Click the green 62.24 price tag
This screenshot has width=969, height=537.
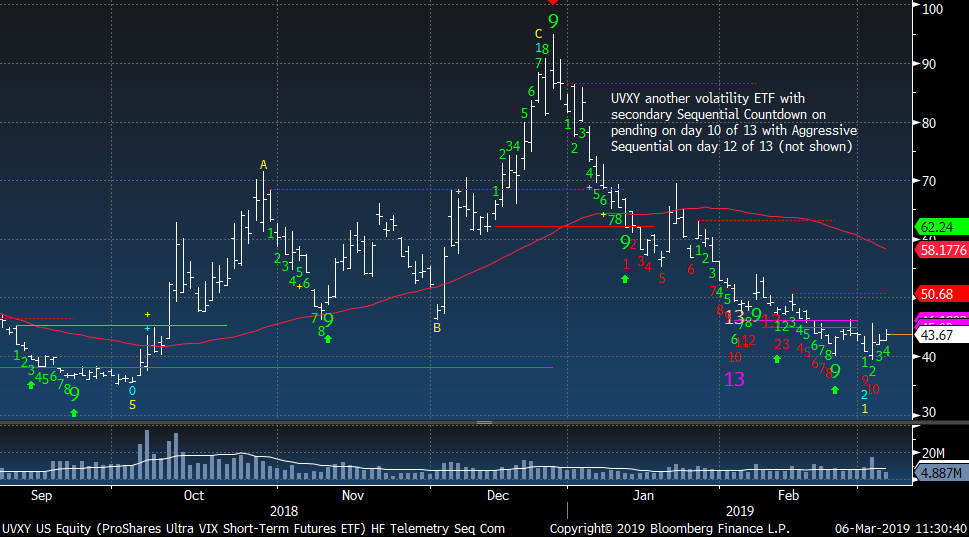point(941,227)
